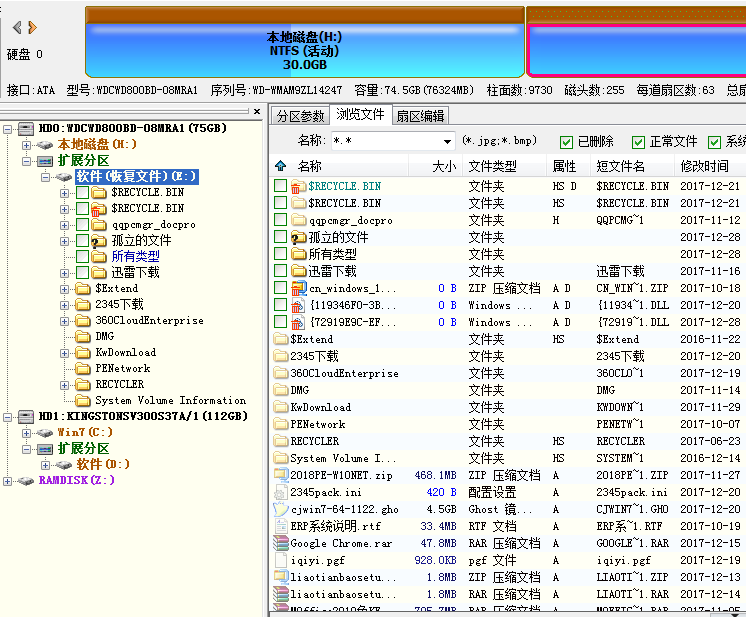This screenshot has width=746, height=617.
Task: Expand RAMDISK (Z:) tree node
Action: click(7, 481)
